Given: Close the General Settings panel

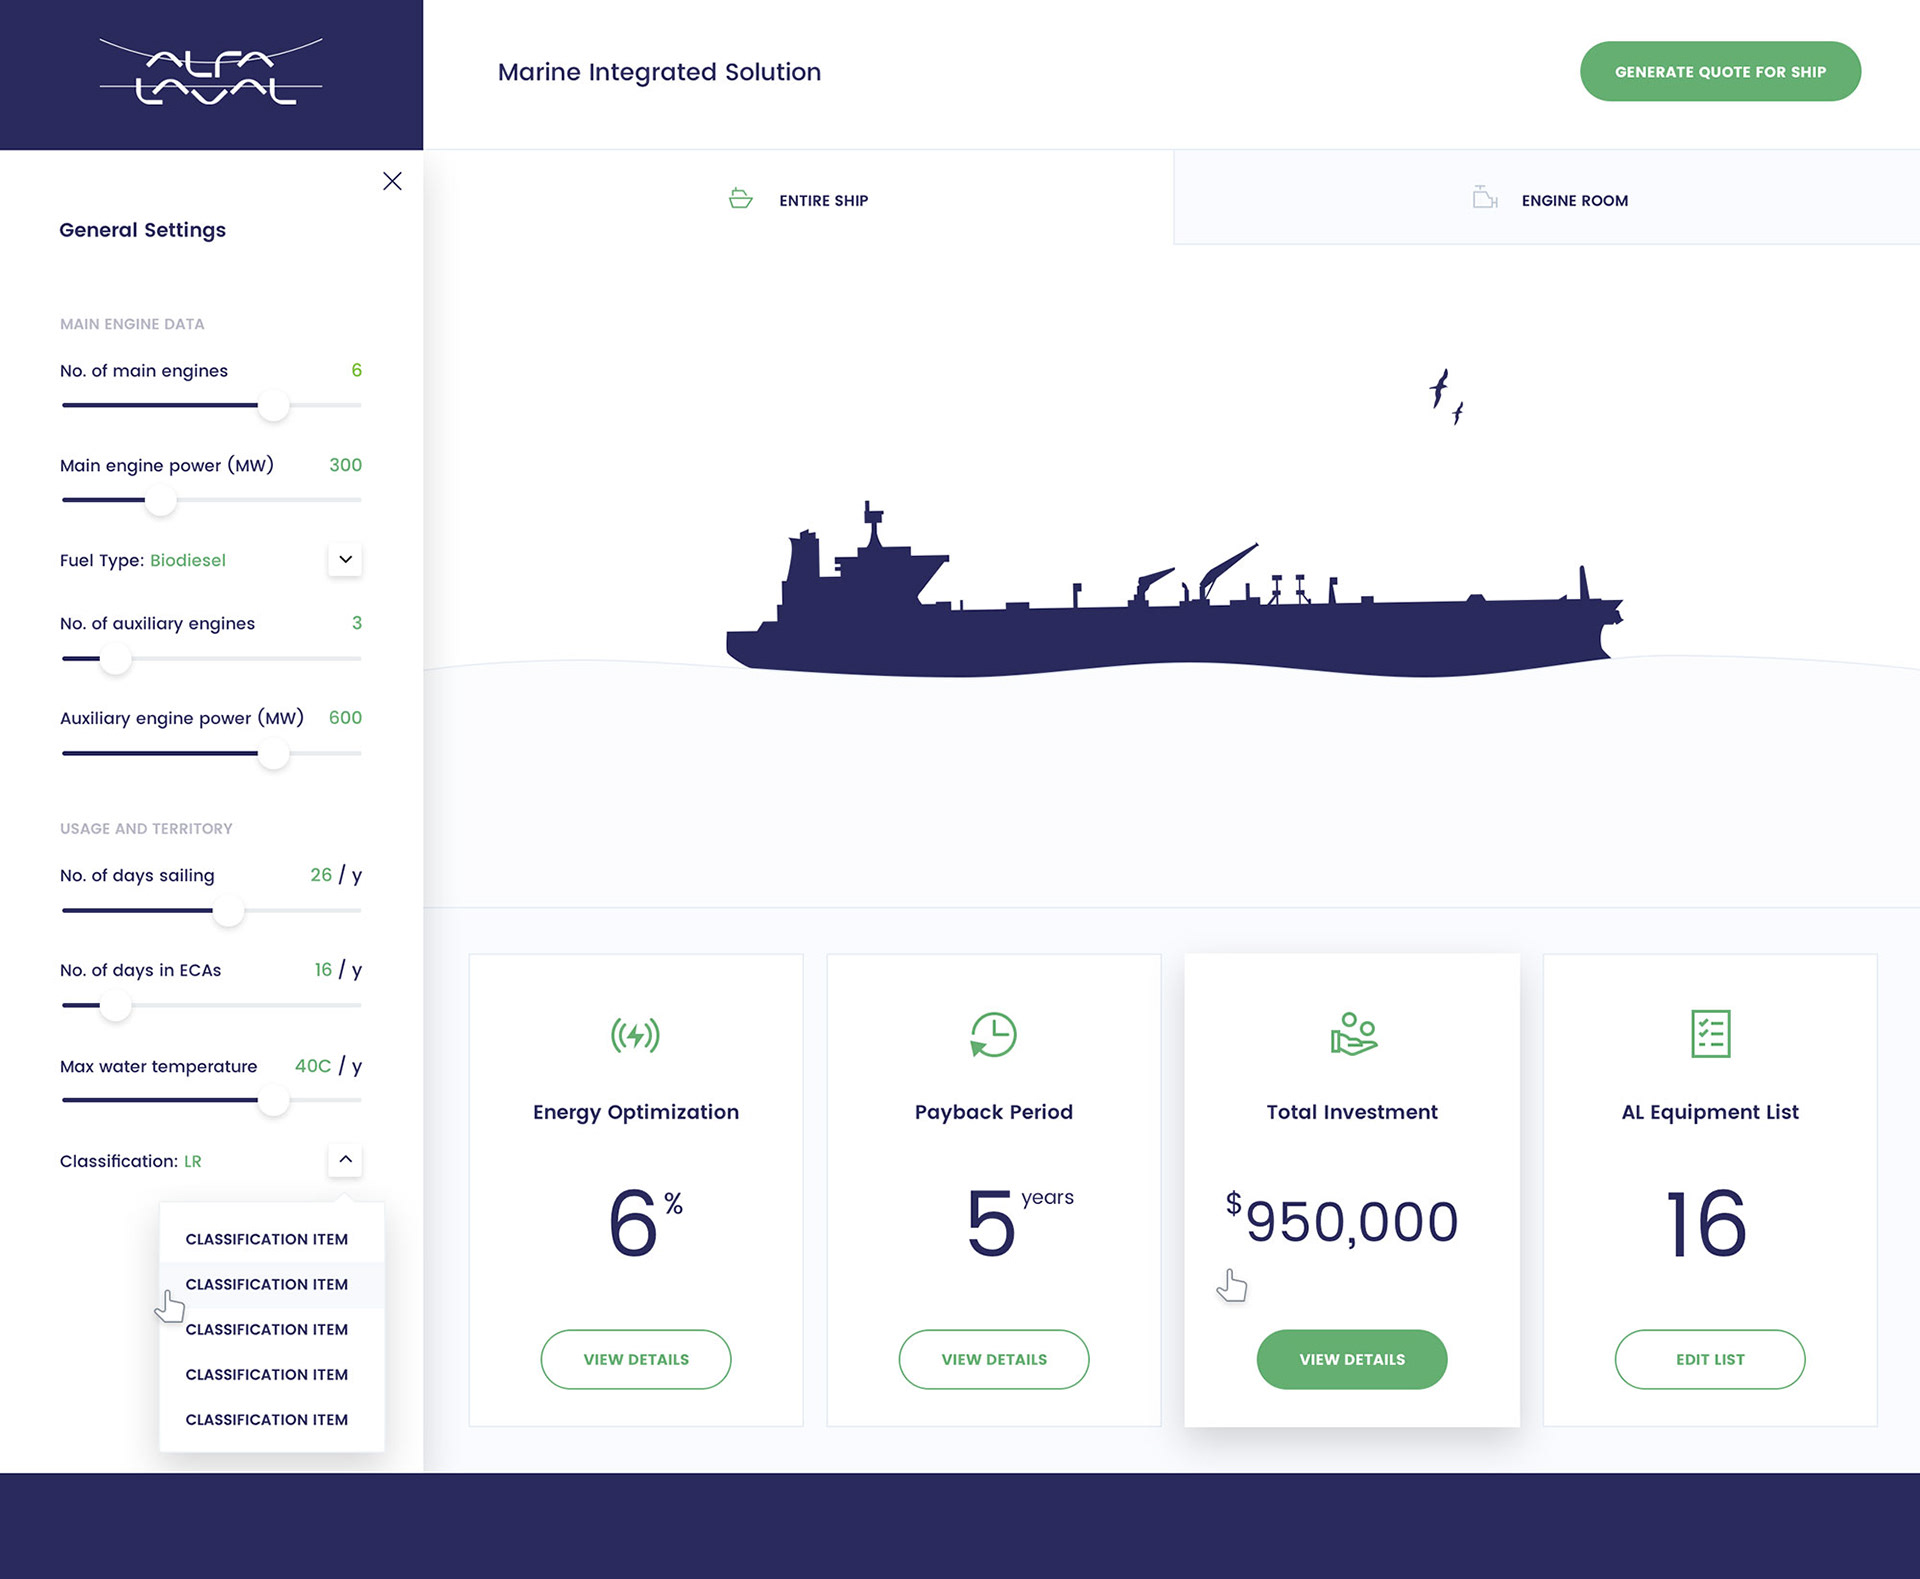Looking at the screenshot, I should tap(392, 181).
